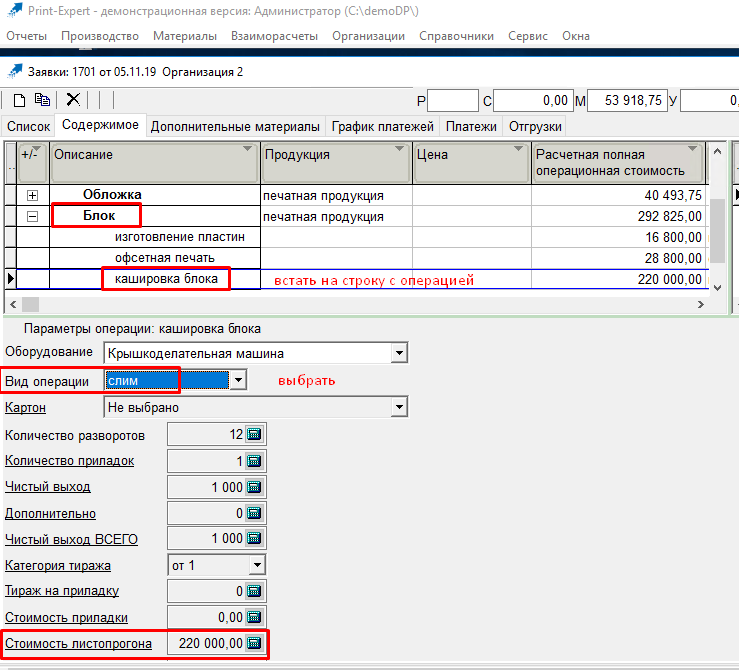Switch to the График платежей tab

[x=382, y=127]
